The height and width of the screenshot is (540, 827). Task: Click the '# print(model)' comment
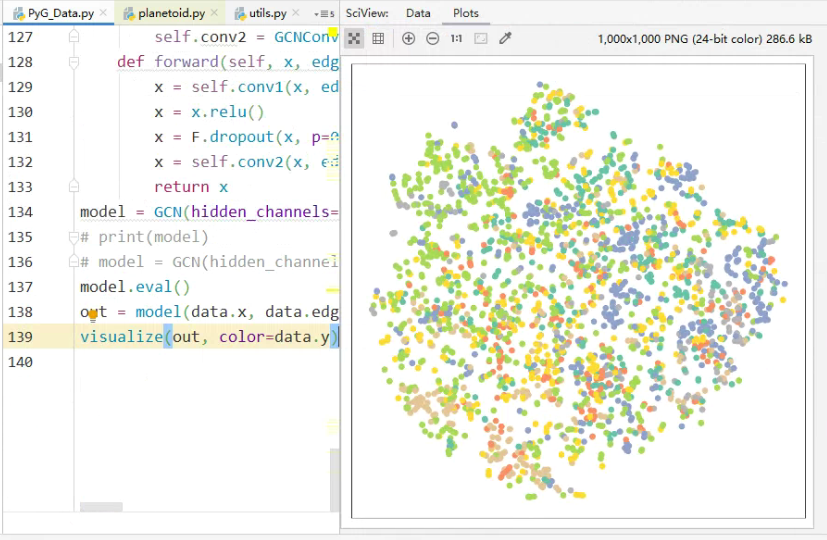[x=144, y=237]
